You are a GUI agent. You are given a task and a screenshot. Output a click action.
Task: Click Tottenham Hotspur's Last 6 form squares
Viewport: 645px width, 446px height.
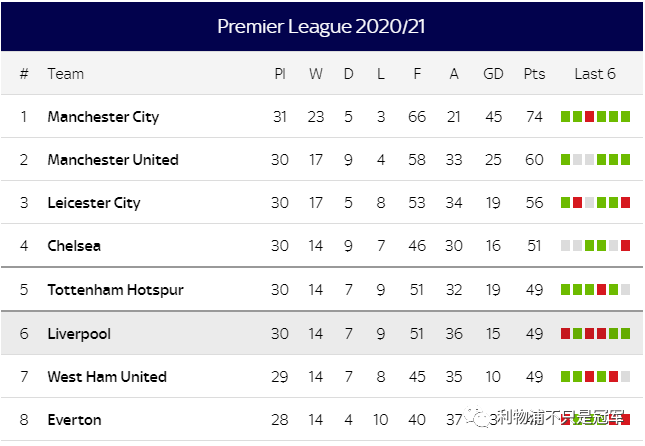click(595, 290)
